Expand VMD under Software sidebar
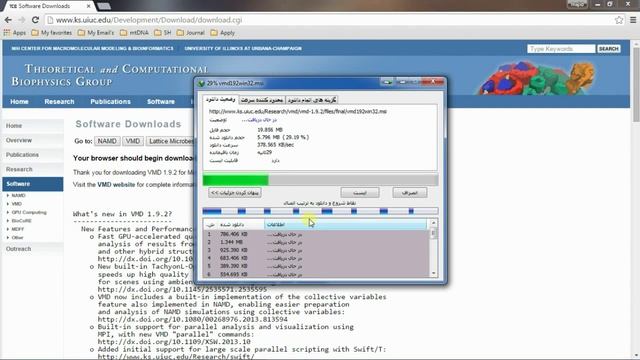 [x=14, y=204]
